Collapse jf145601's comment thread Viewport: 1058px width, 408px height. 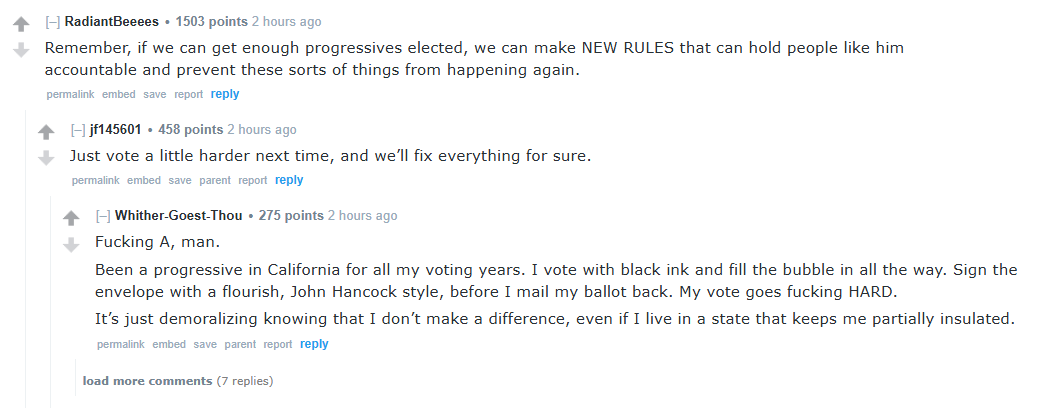click(78, 129)
